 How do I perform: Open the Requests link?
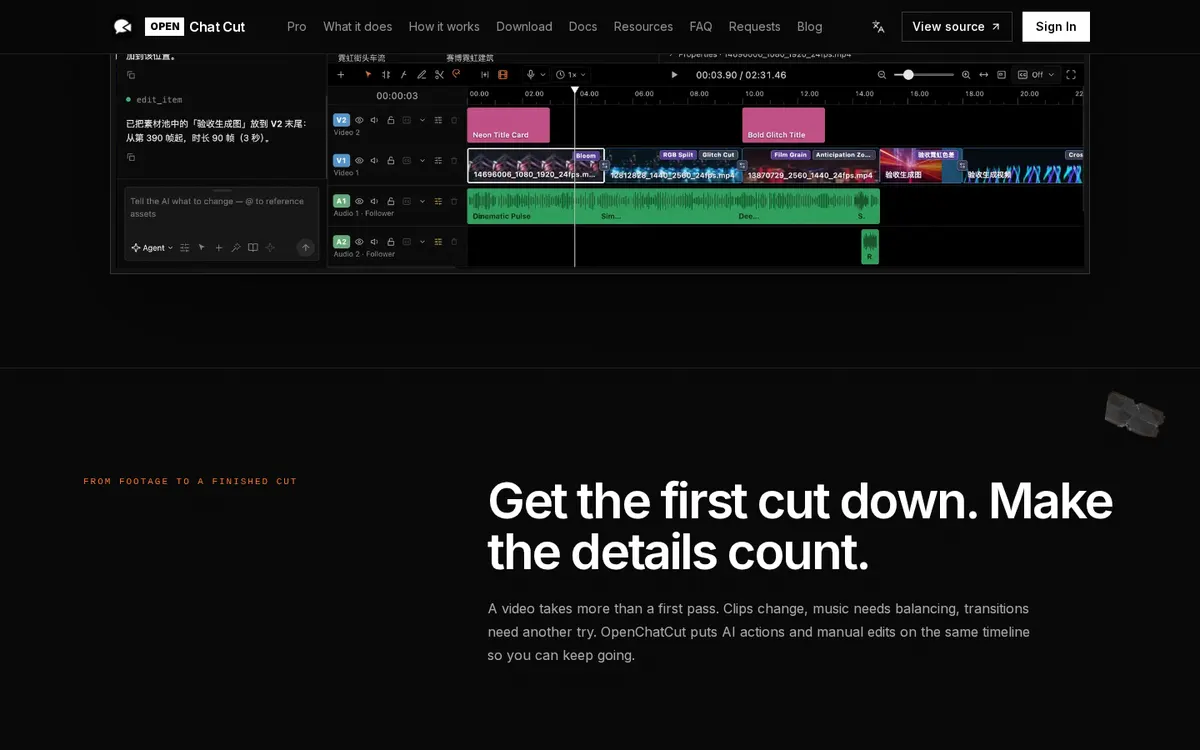point(755,27)
